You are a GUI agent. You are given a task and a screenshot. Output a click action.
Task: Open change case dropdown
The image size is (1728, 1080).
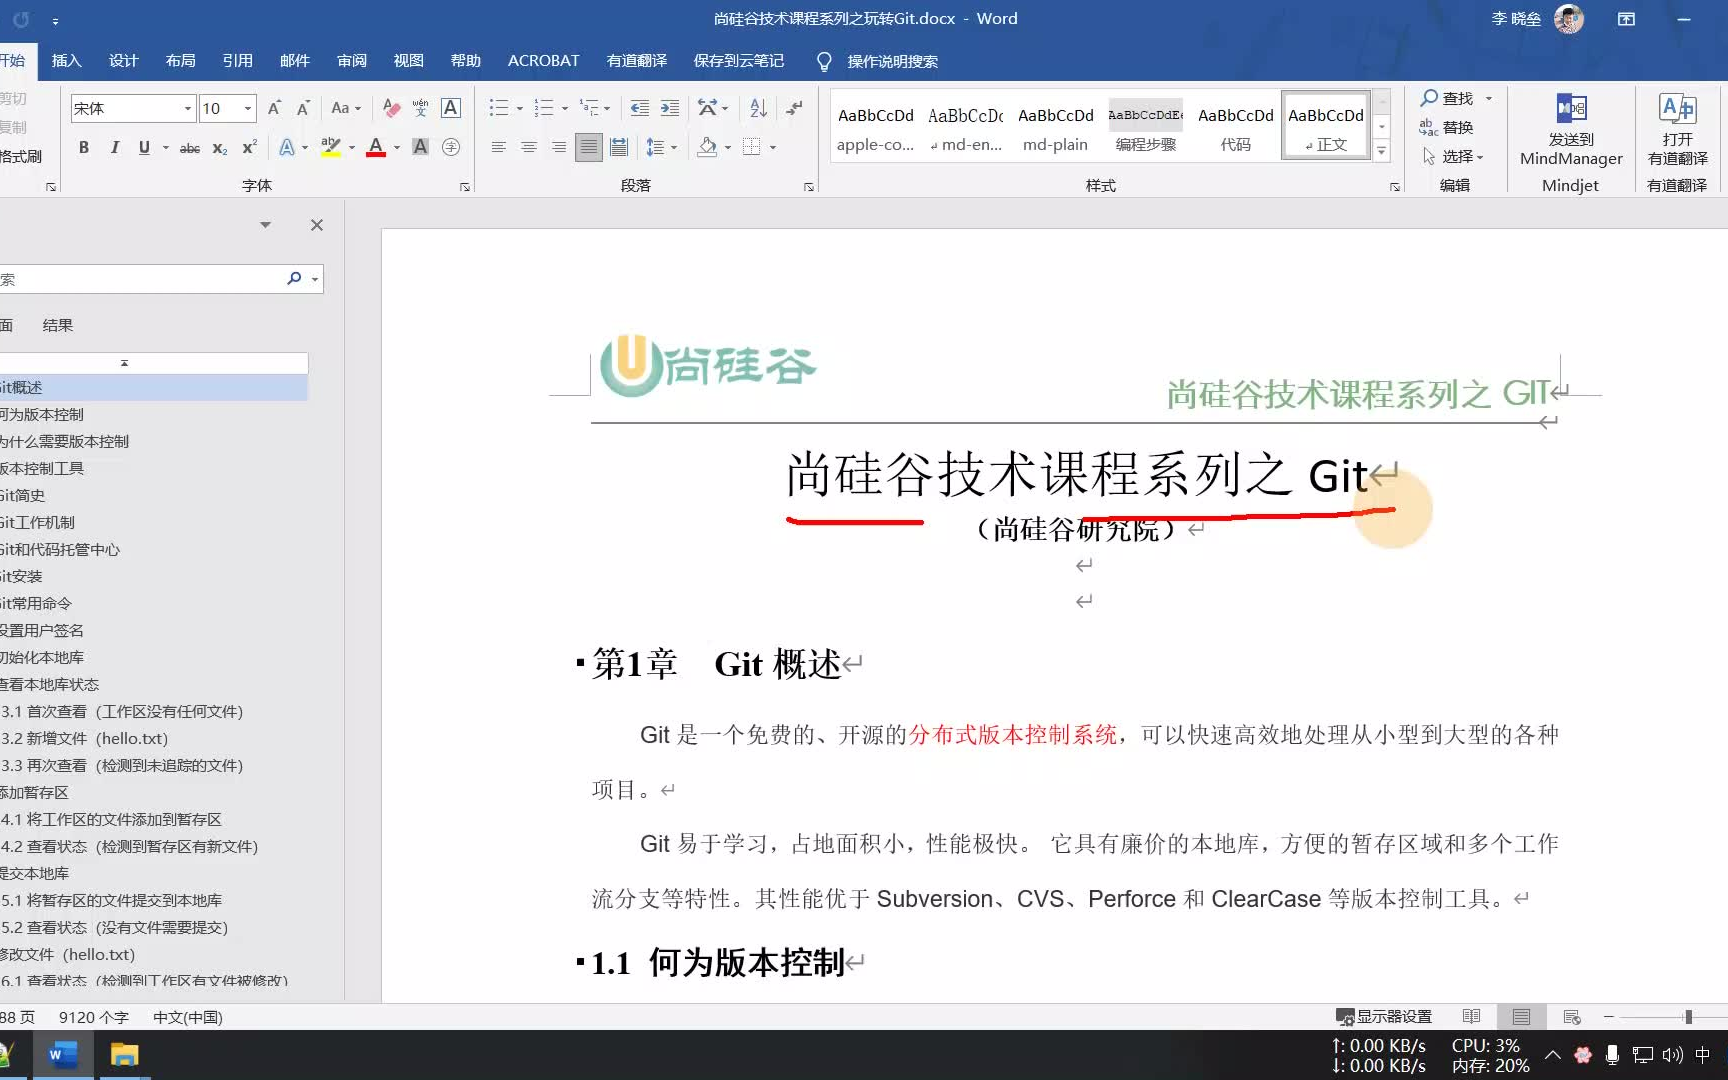[346, 108]
